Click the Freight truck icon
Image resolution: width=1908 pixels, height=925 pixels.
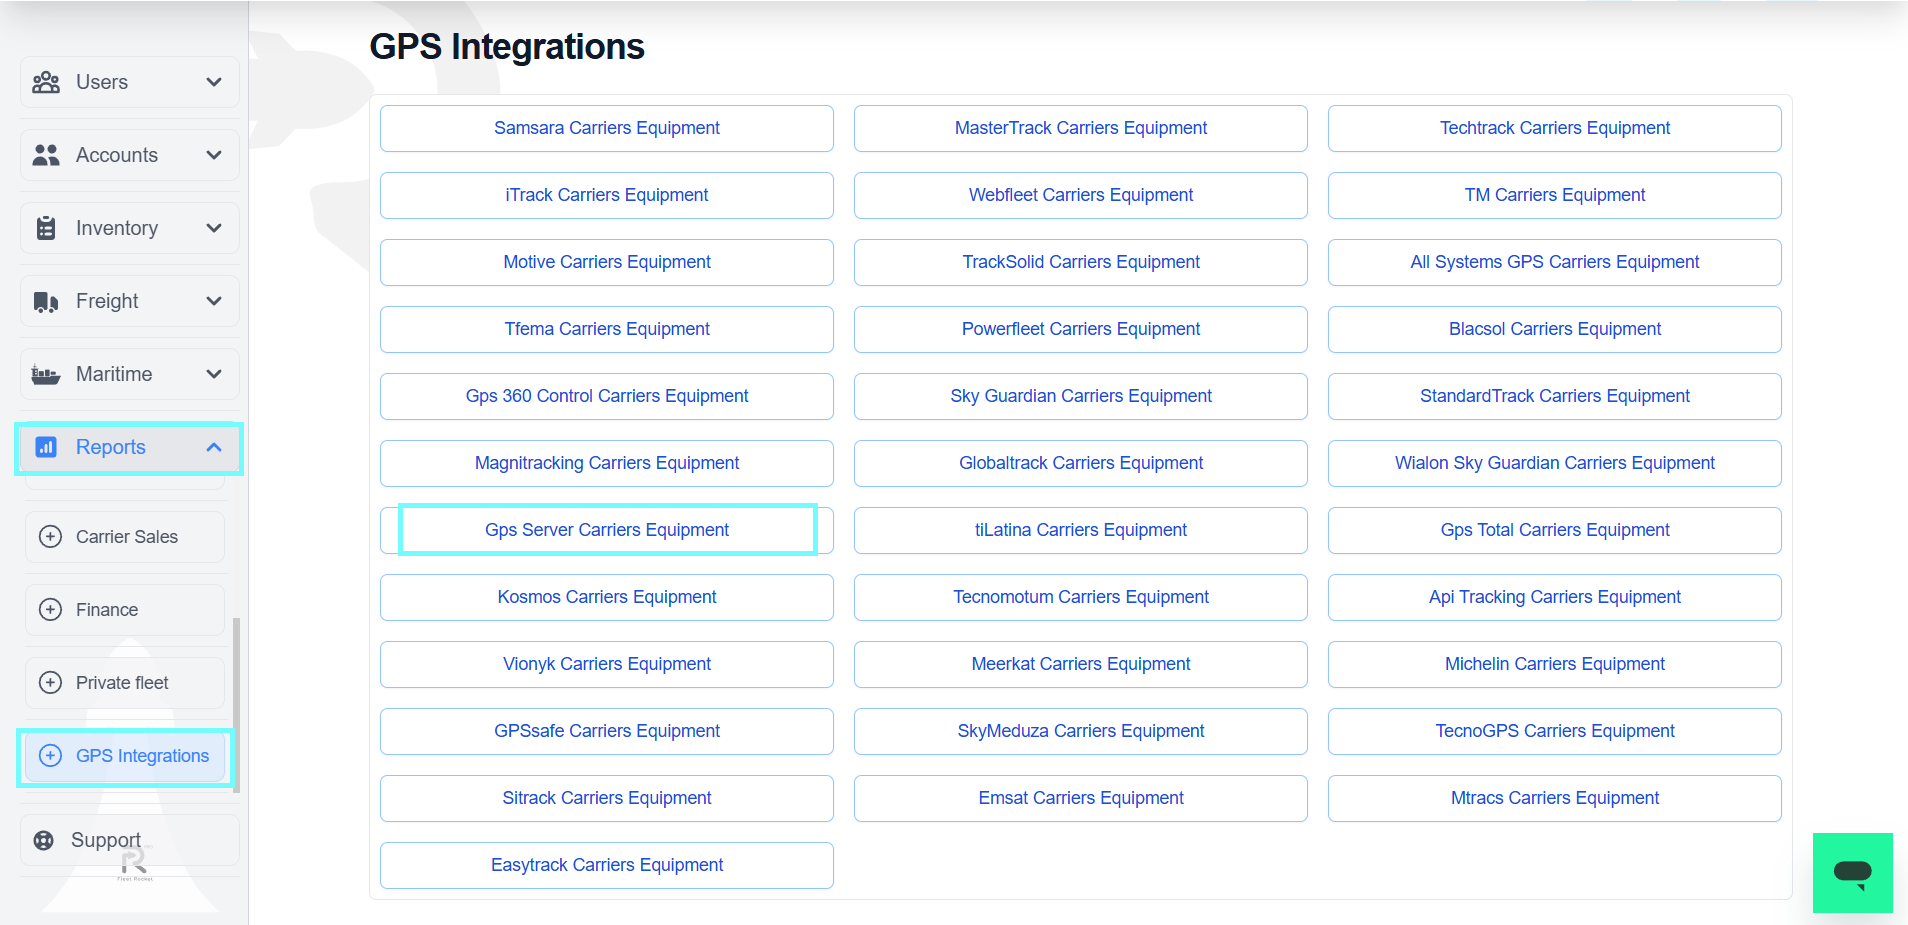pyautogui.click(x=46, y=300)
